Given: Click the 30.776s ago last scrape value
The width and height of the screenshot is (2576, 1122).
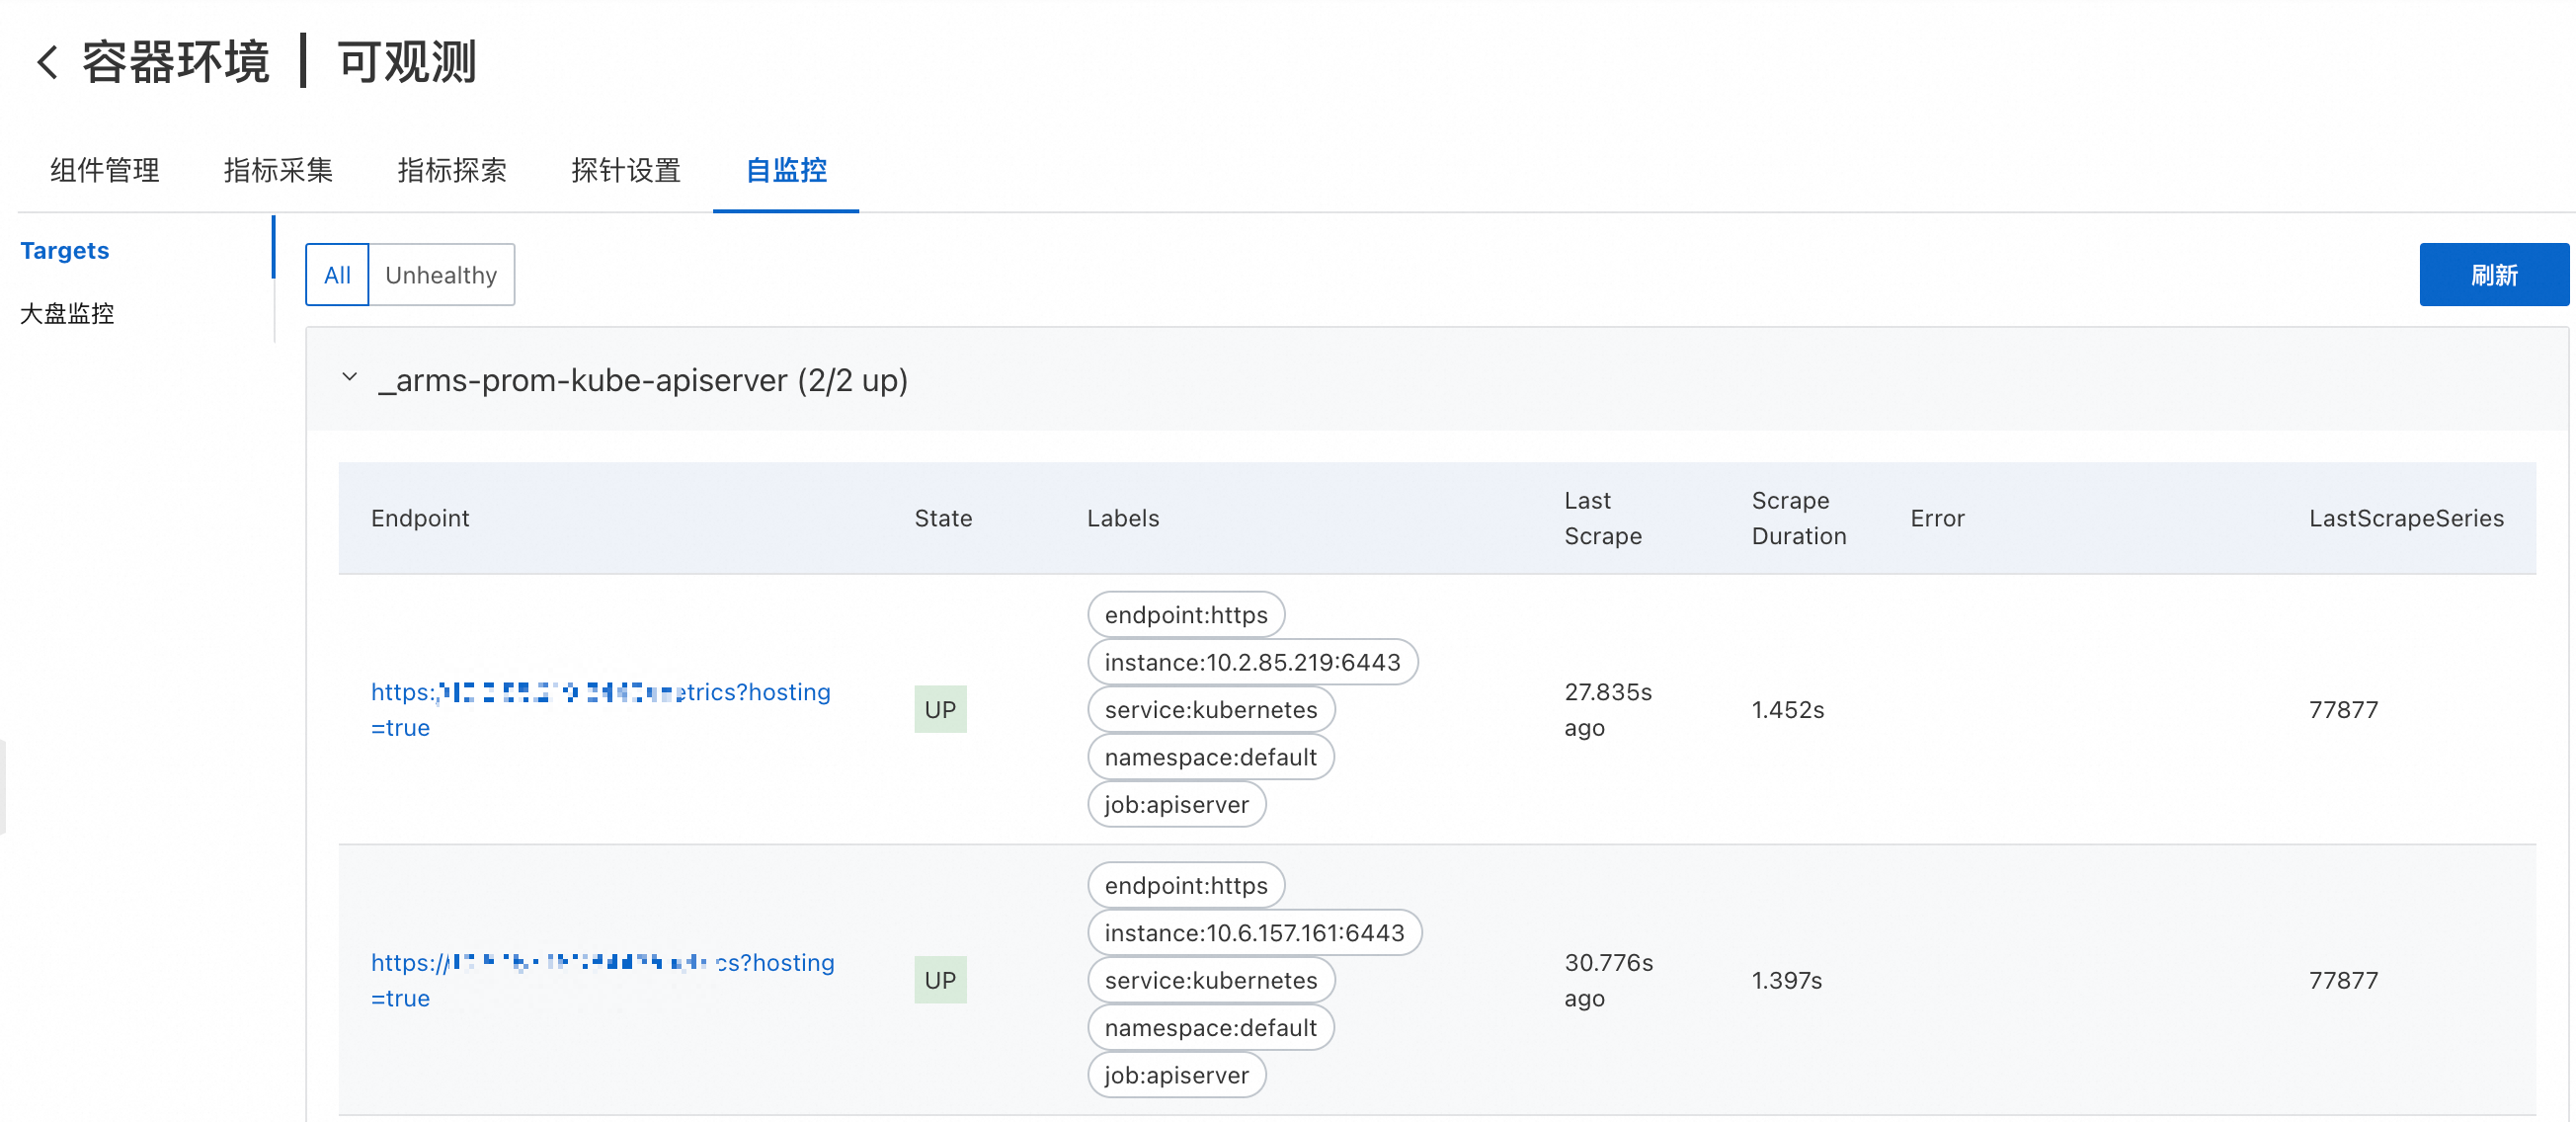Looking at the screenshot, I should click(1608, 980).
